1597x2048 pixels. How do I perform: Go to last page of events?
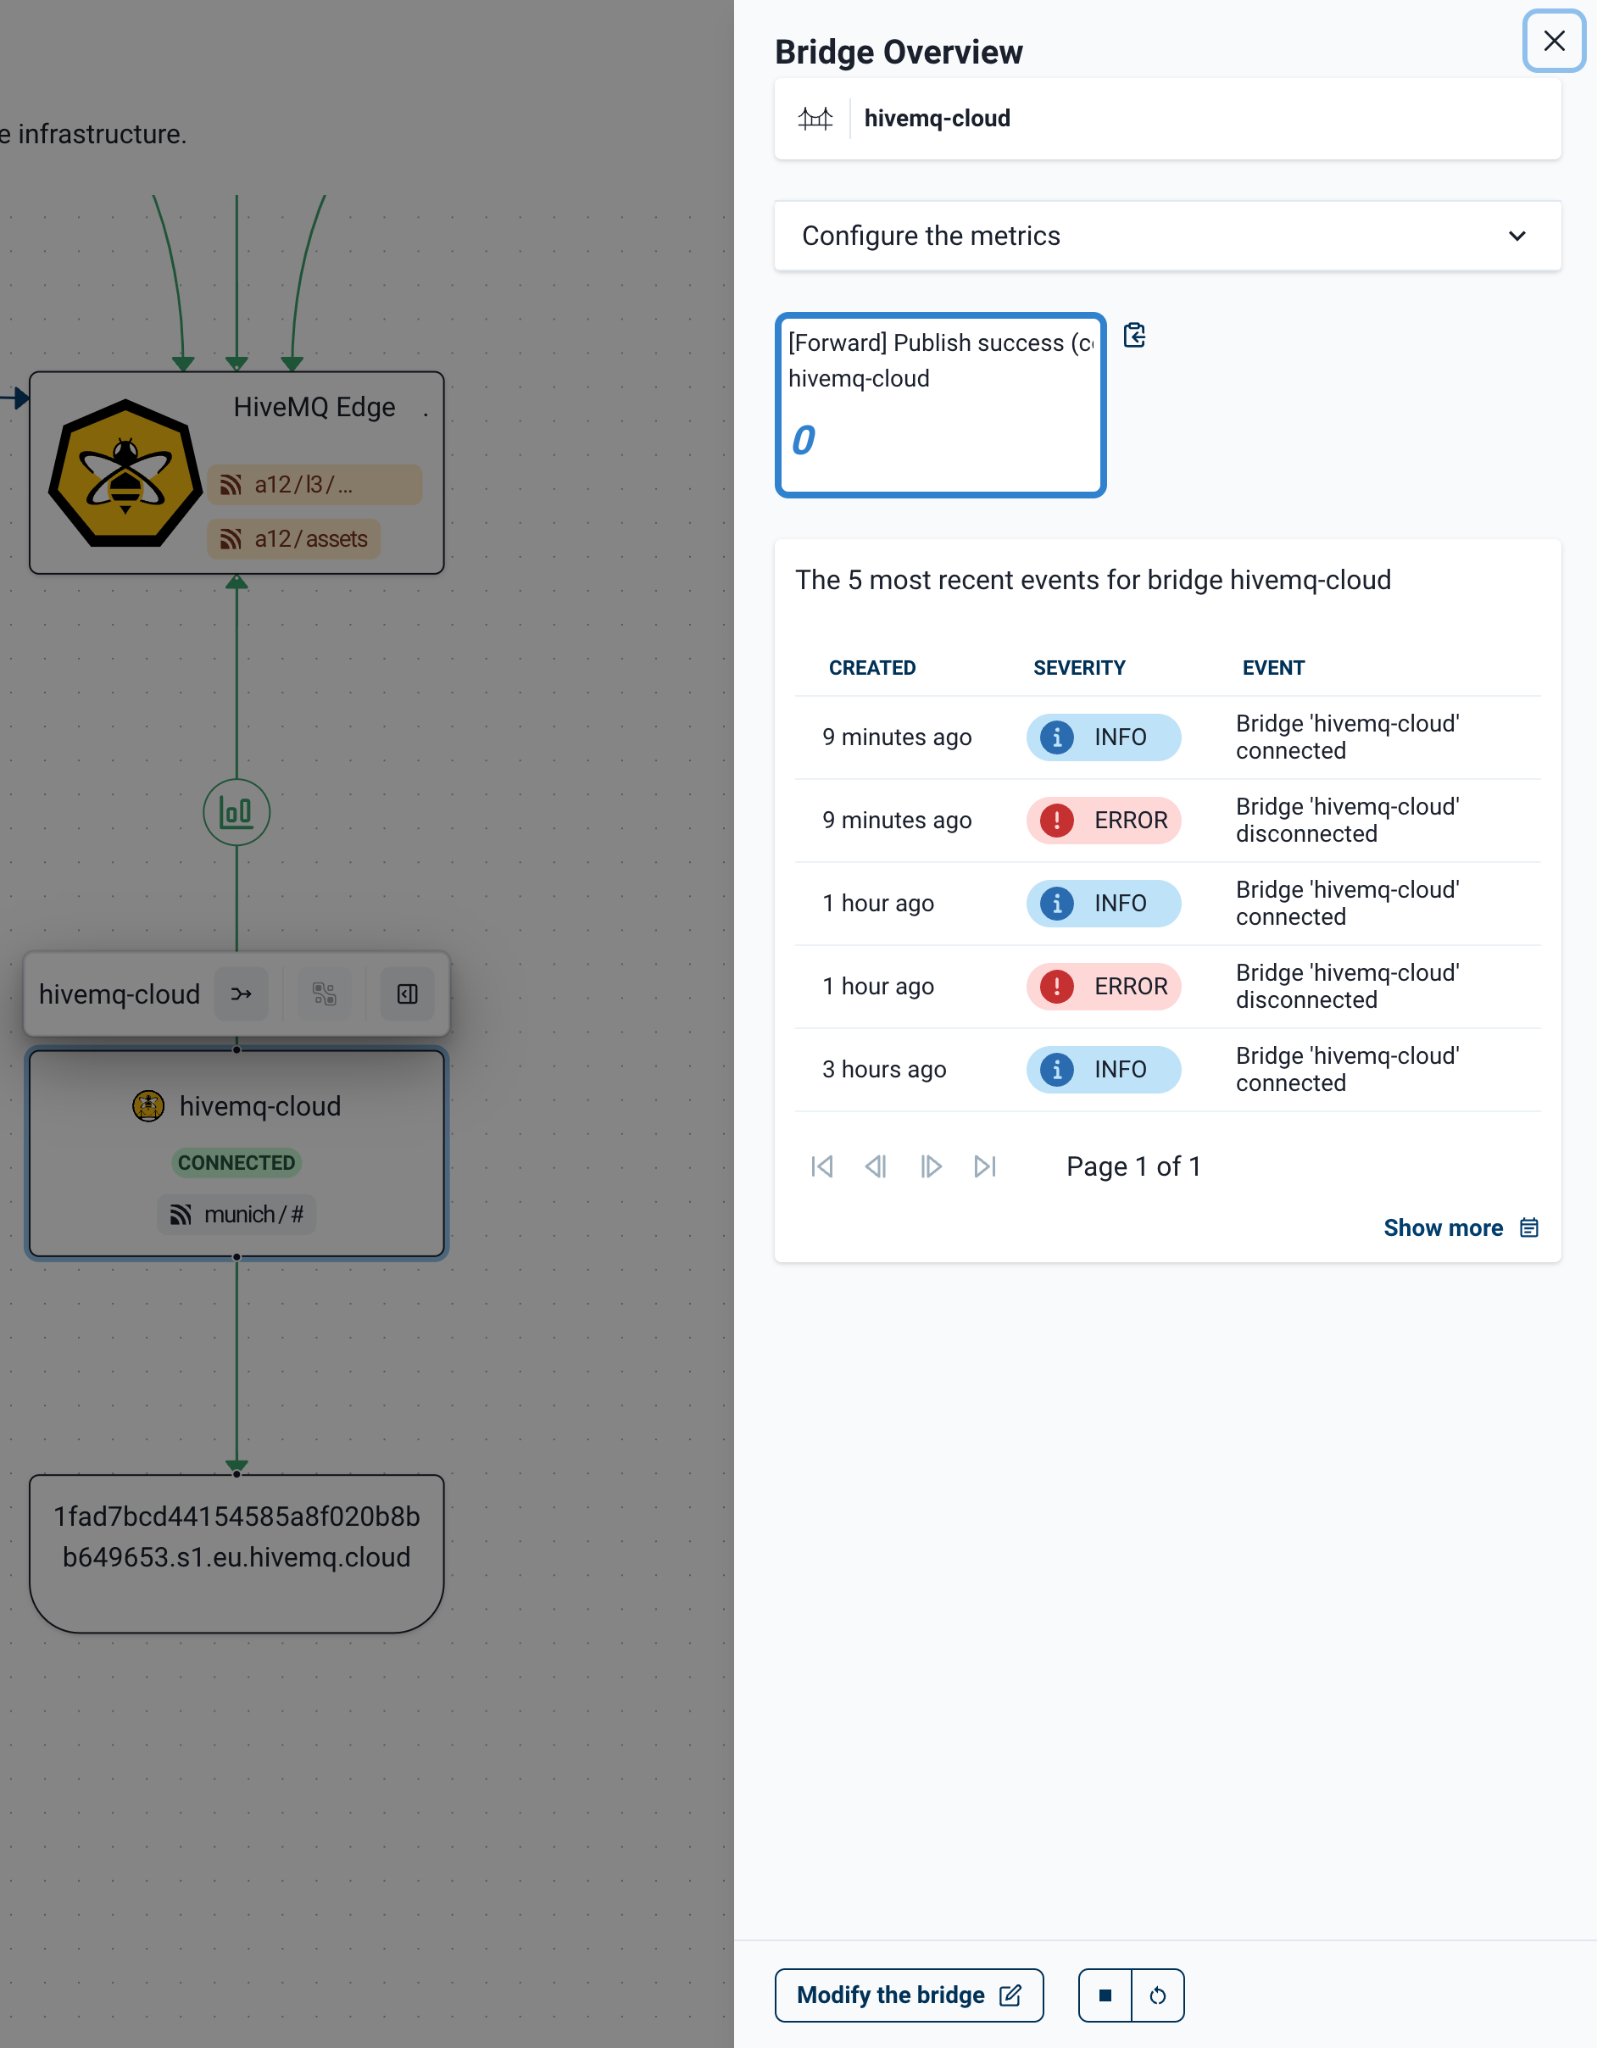click(x=985, y=1166)
